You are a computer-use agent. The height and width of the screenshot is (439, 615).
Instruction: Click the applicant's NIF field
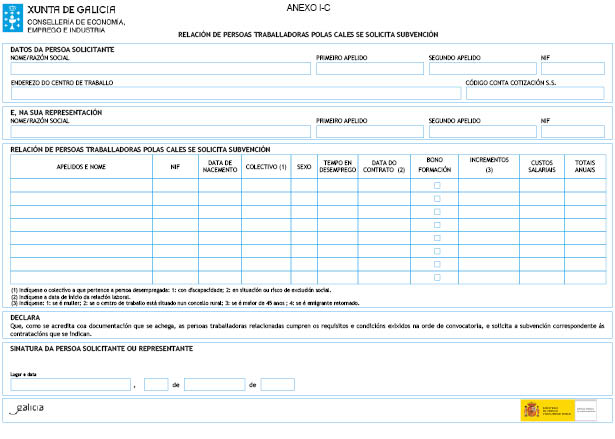572,69
